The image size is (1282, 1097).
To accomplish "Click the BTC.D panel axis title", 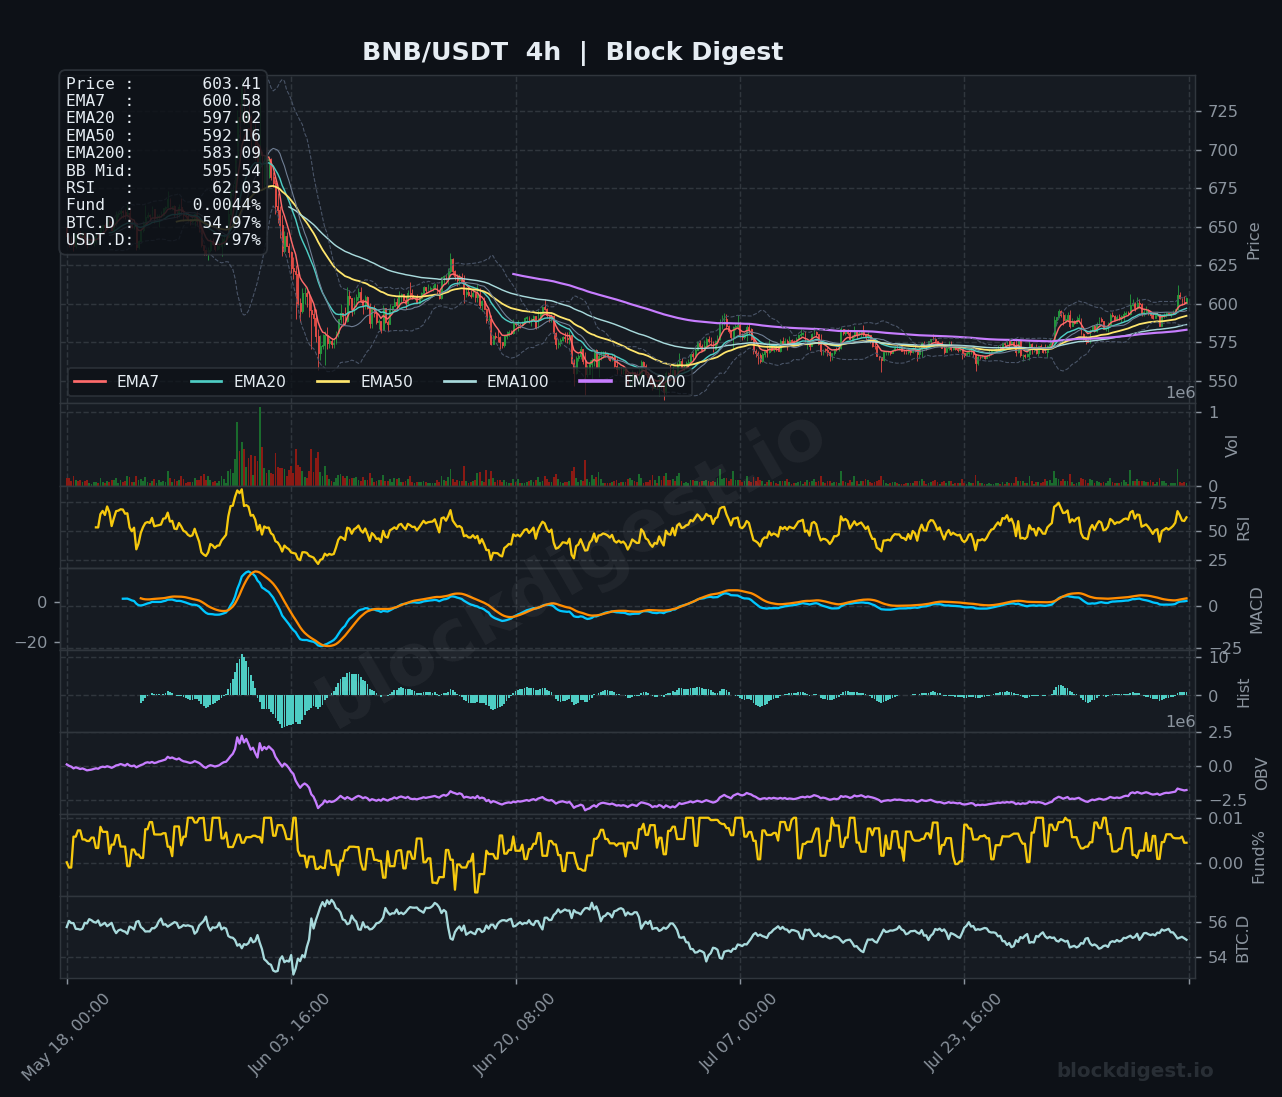I will coord(1244,939).
